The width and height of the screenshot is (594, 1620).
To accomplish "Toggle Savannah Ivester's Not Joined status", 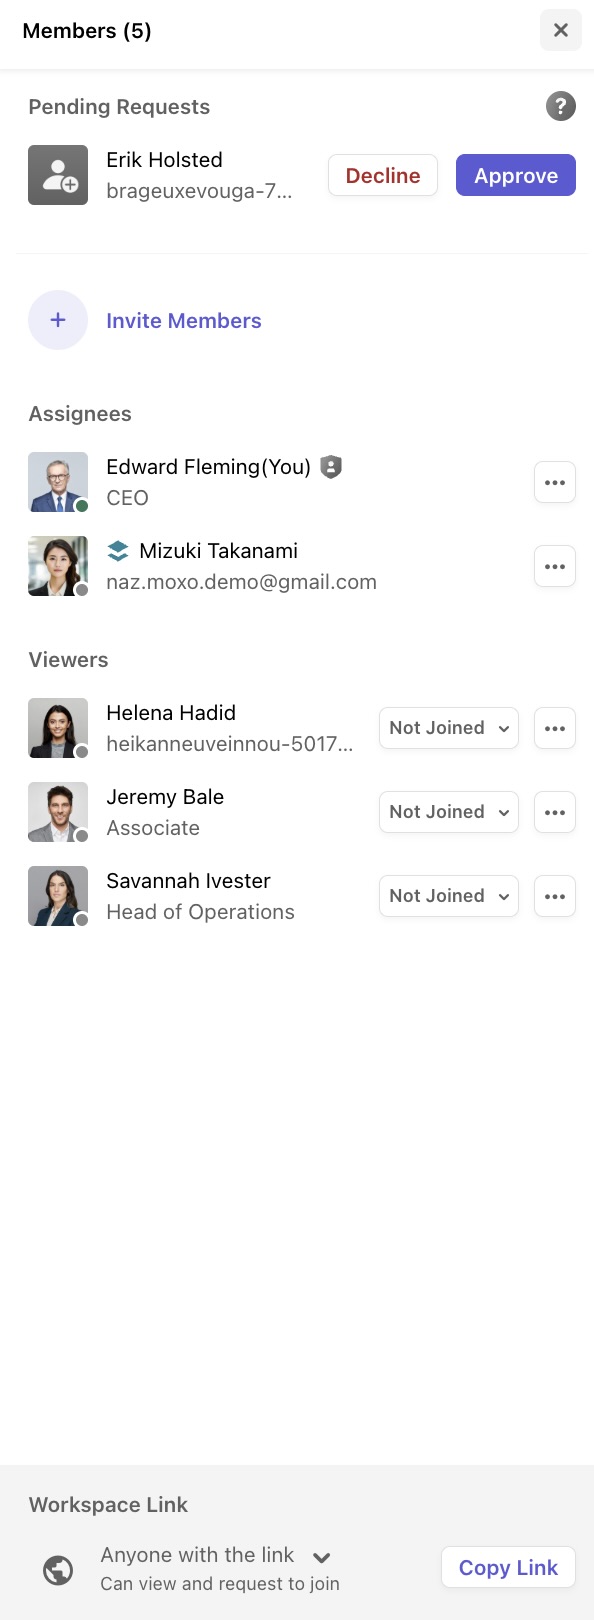I will coord(448,896).
